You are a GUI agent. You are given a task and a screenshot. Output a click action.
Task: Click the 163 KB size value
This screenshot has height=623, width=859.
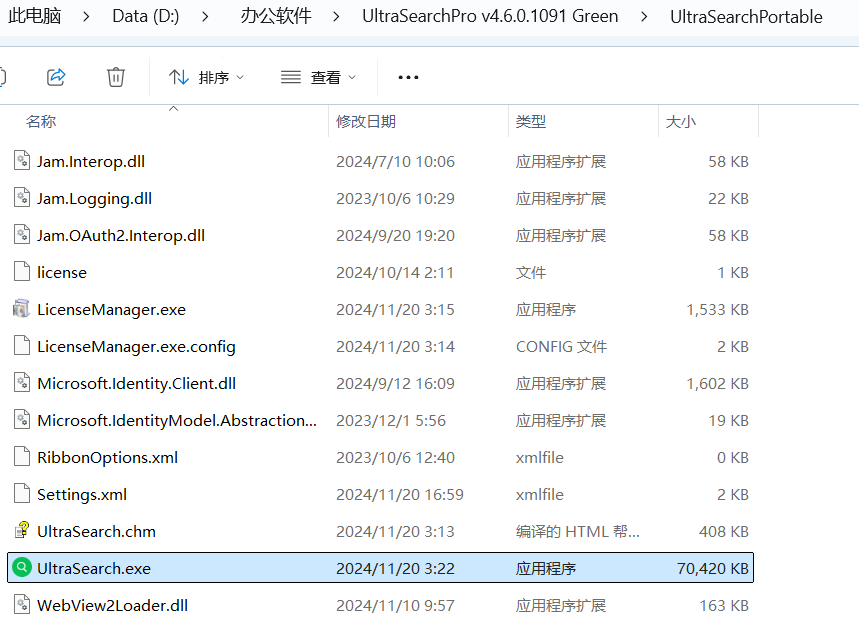point(724,605)
